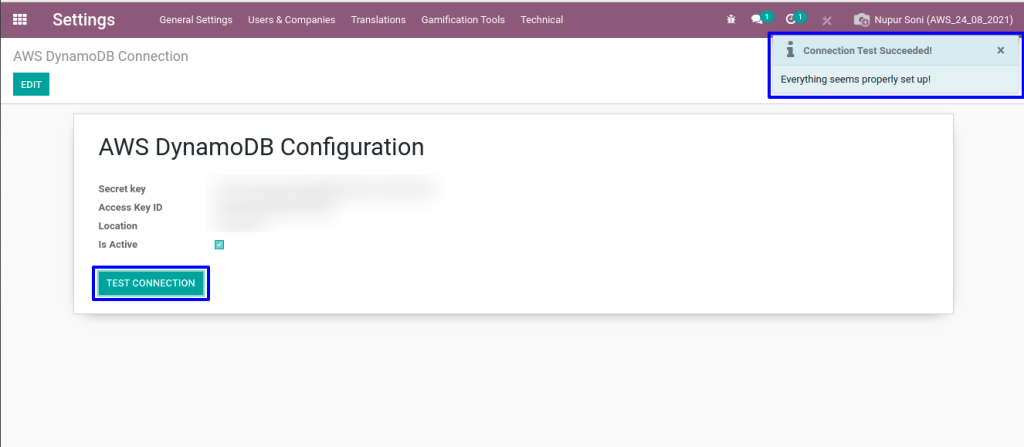Viewport: 1024px width, 447px height.
Task: Toggle the Is Active checkbox
Action: pyautogui.click(x=219, y=244)
